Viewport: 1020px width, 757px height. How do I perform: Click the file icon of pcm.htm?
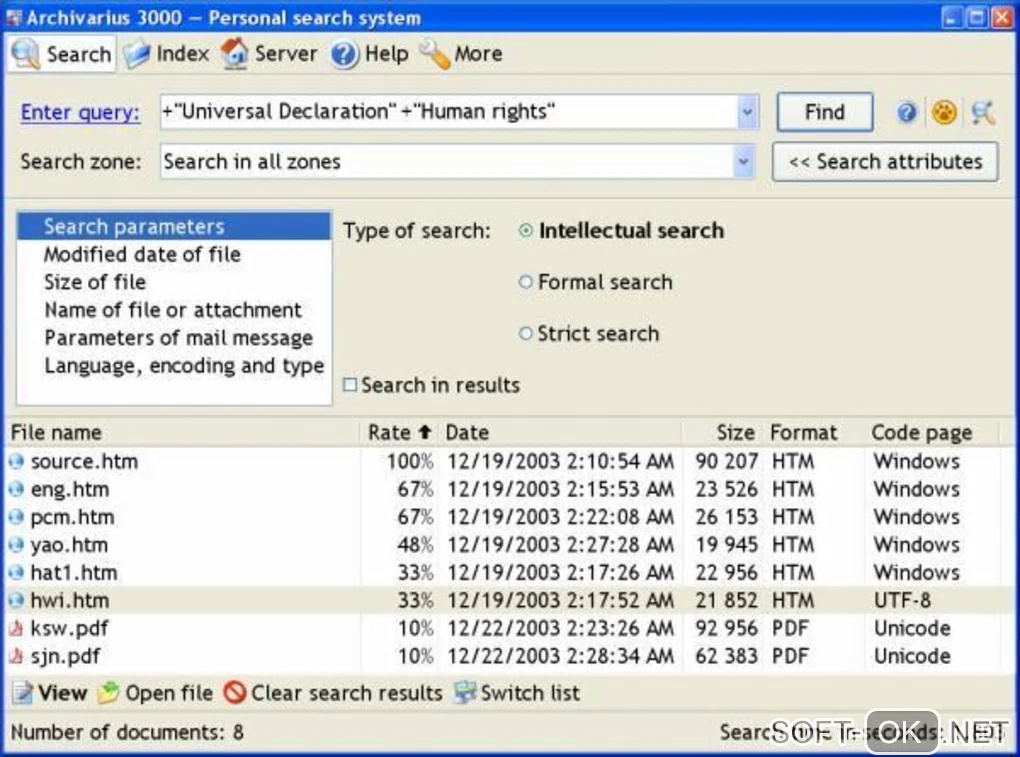[x=17, y=518]
